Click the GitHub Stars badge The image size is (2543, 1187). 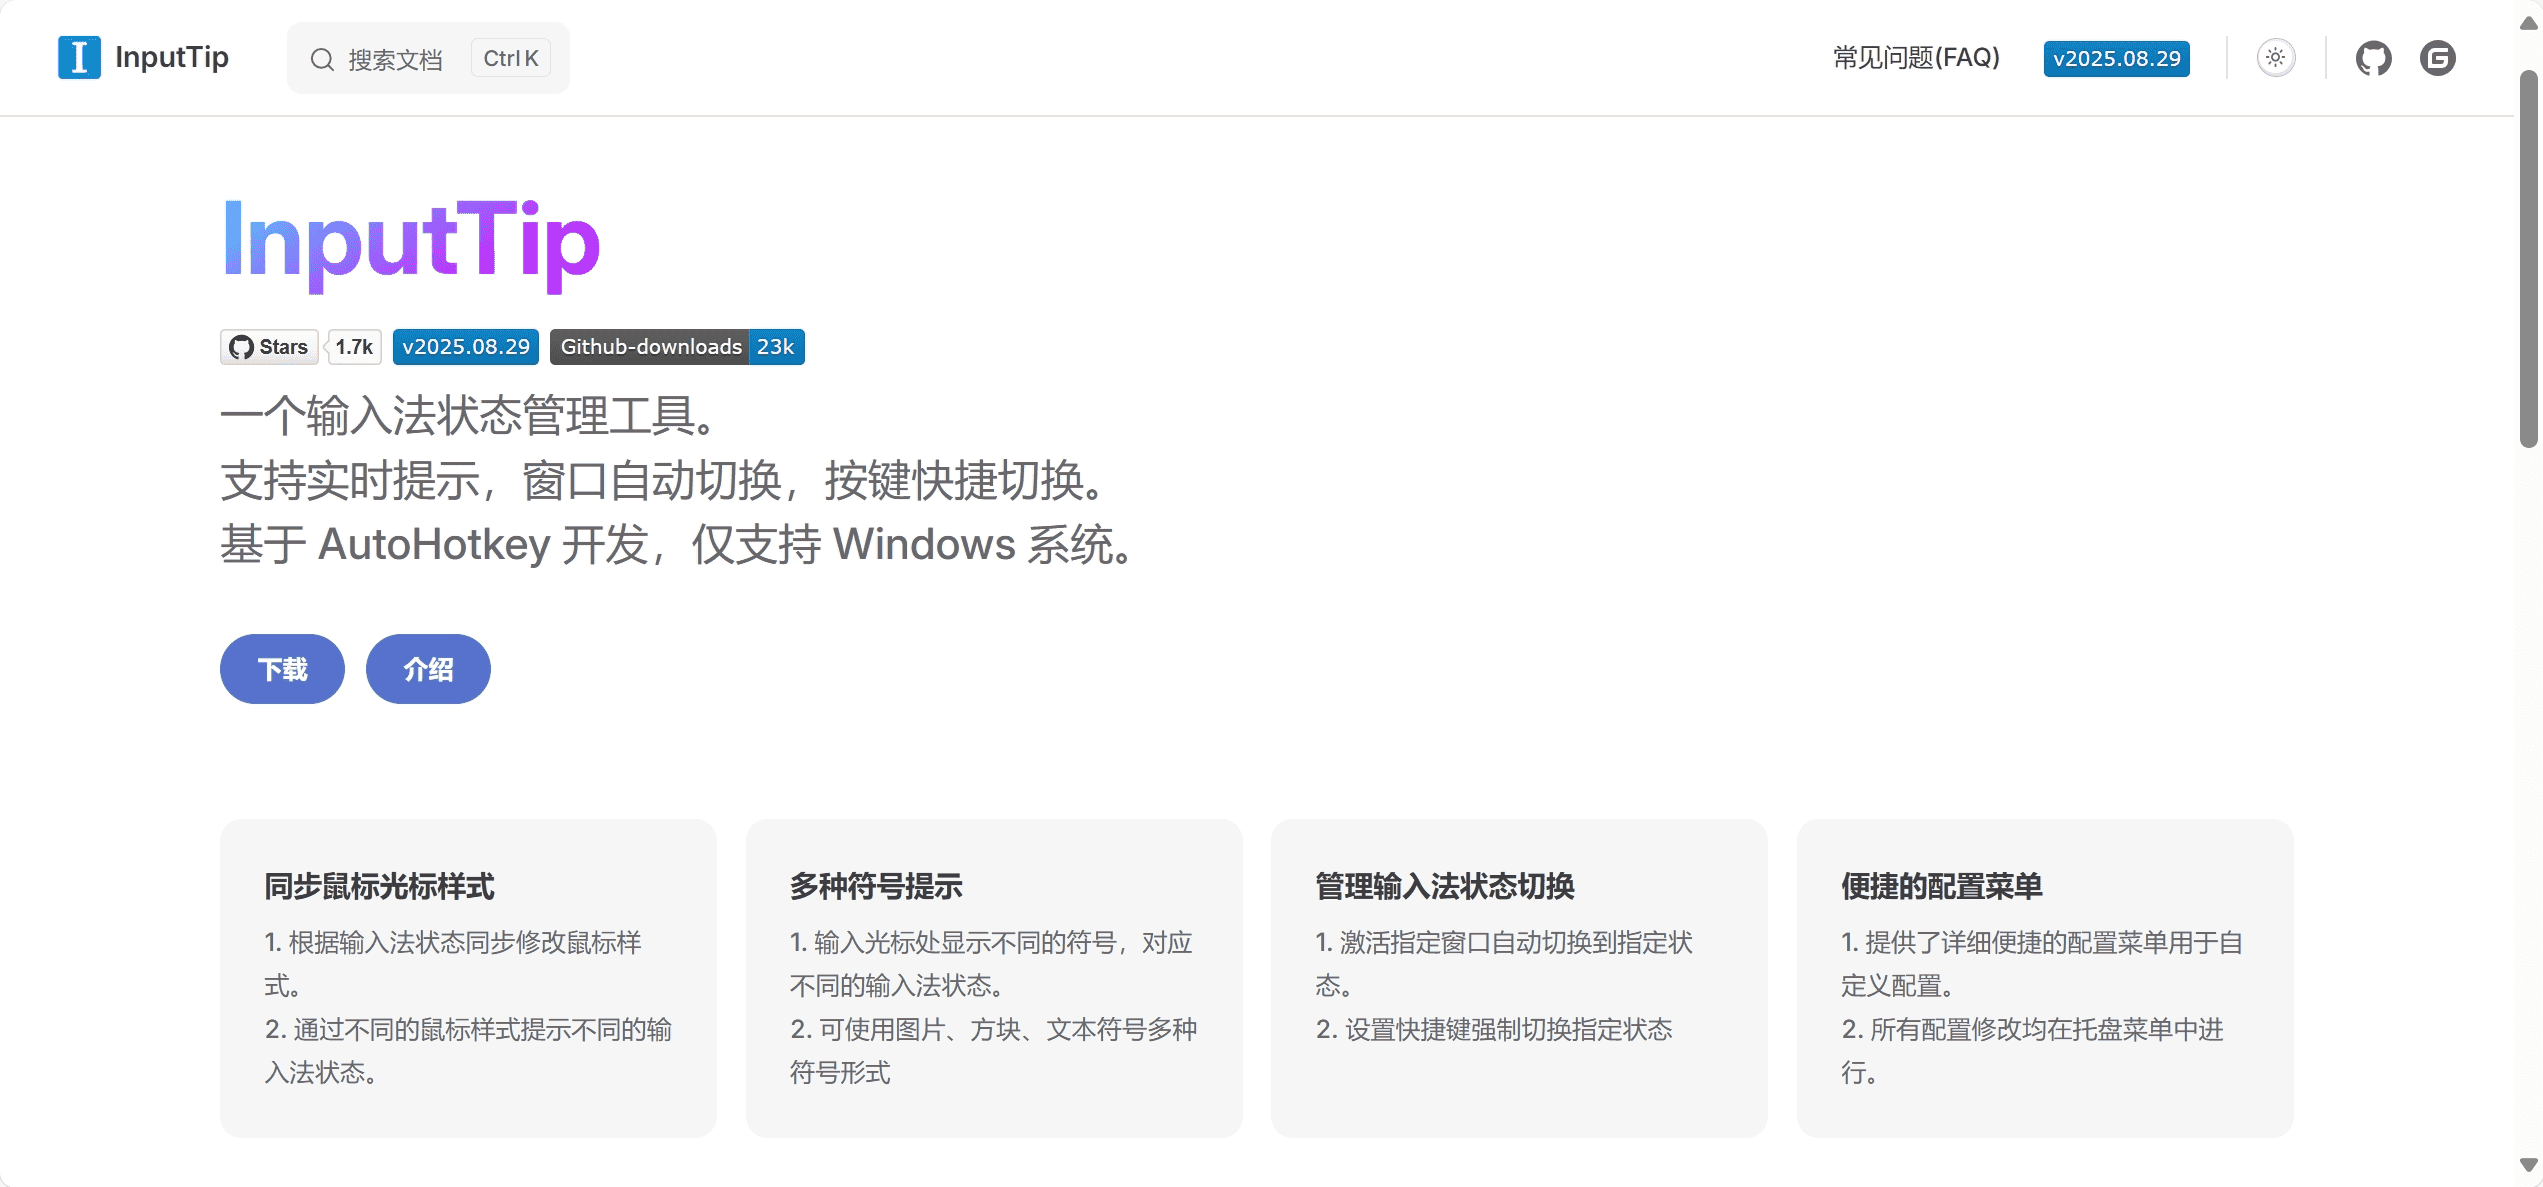269,347
